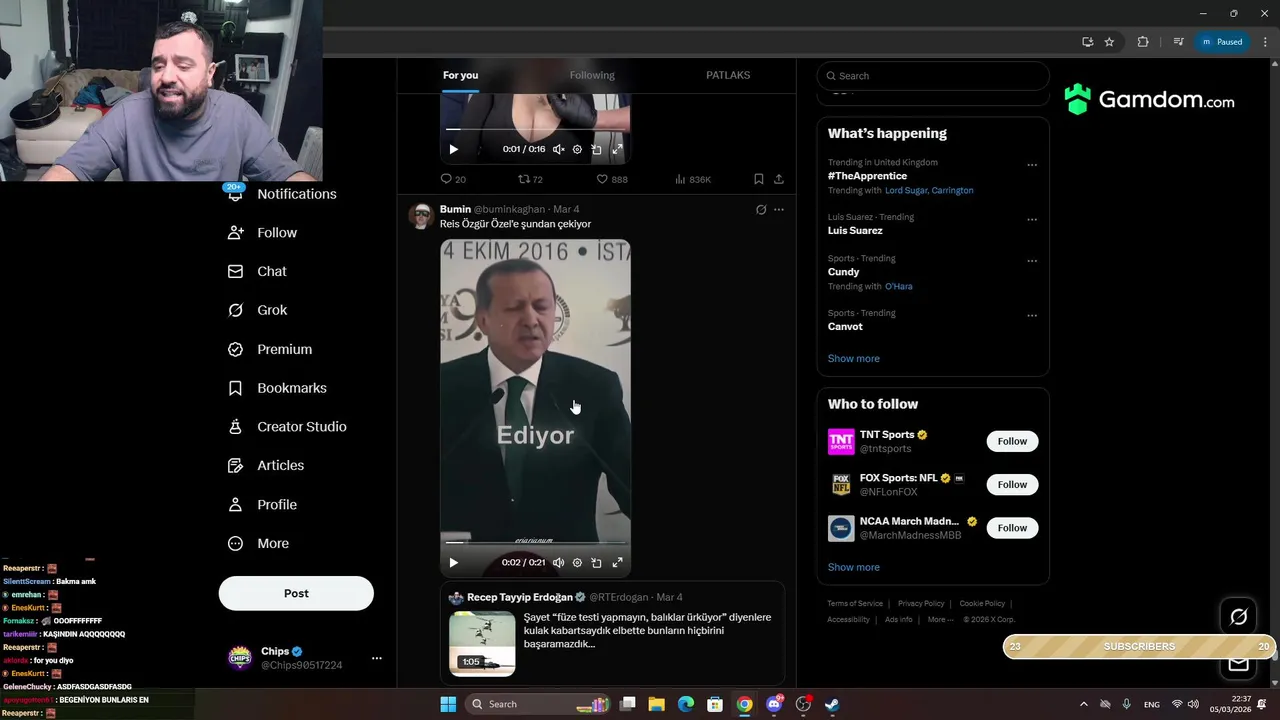Click the X Search input field

(x=933, y=76)
